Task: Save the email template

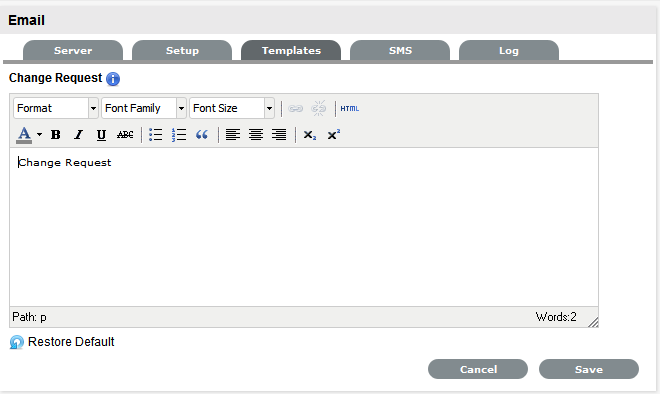Action: click(589, 369)
